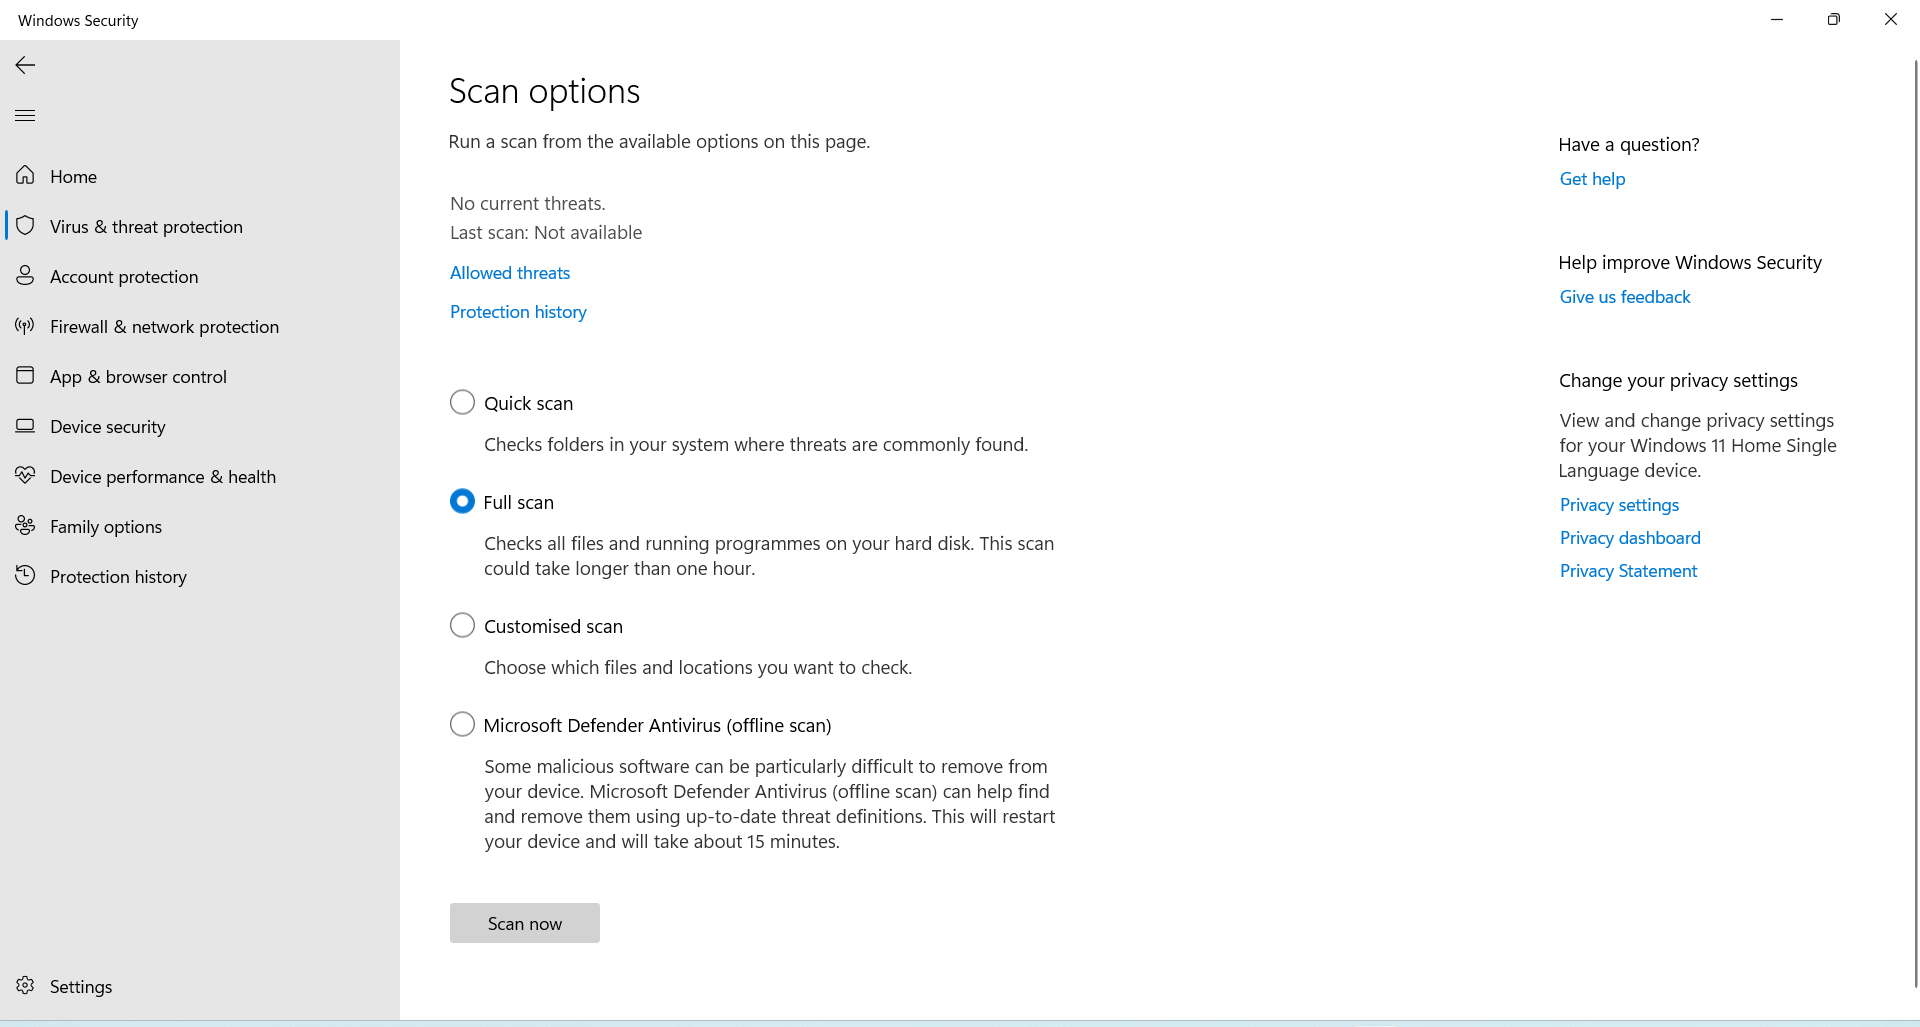This screenshot has height=1027, width=1920.
Task: Open Home via its house icon
Action: 25,176
